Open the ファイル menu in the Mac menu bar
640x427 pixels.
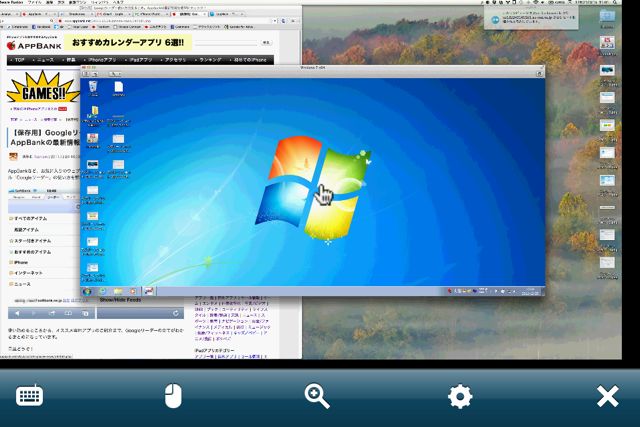click(x=35, y=2)
